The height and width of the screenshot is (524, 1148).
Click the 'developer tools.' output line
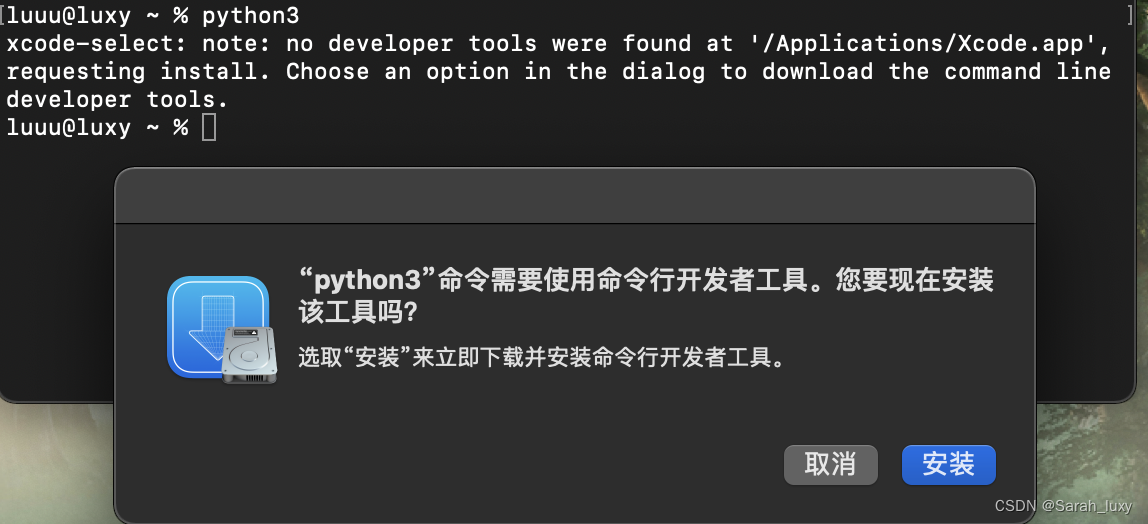click(117, 100)
